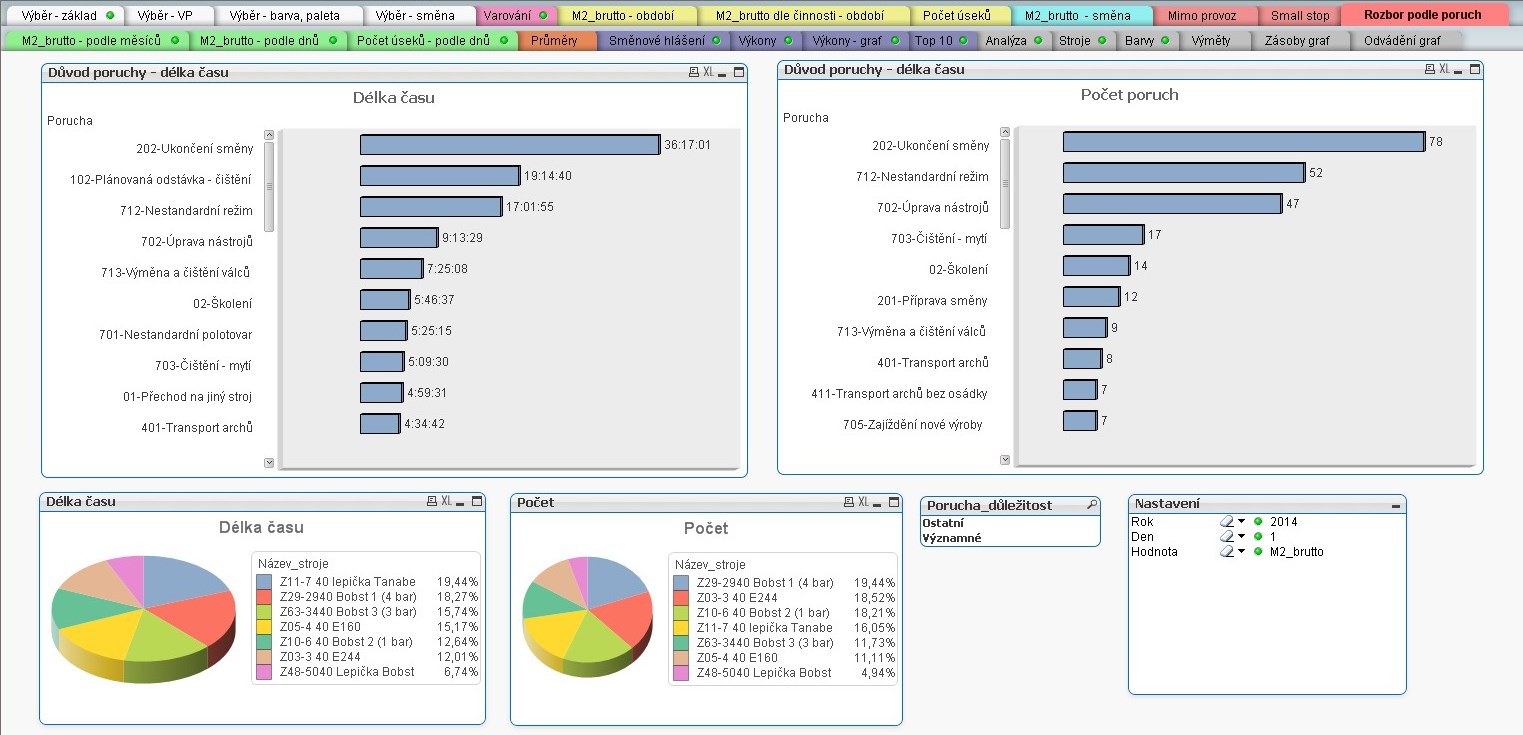Image resolution: width=1523 pixels, height=735 pixels.
Task: Print the left Délka času bar chart
Action: pyautogui.click(x=694, y=72)
